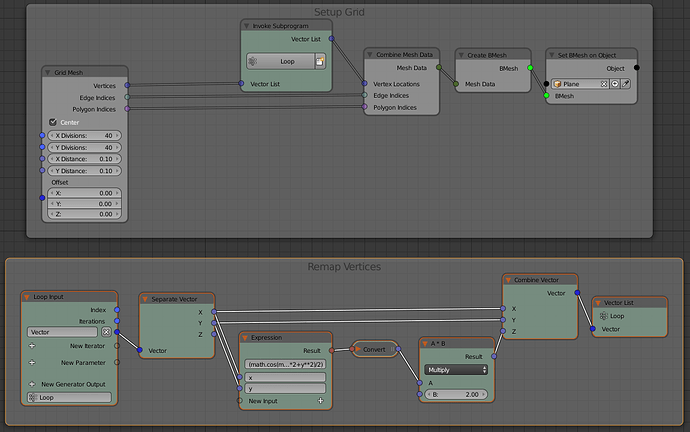Collapse the Invoke Subprogram node
The width and height of the screenshot is (690, 432).
click(246, 26)
